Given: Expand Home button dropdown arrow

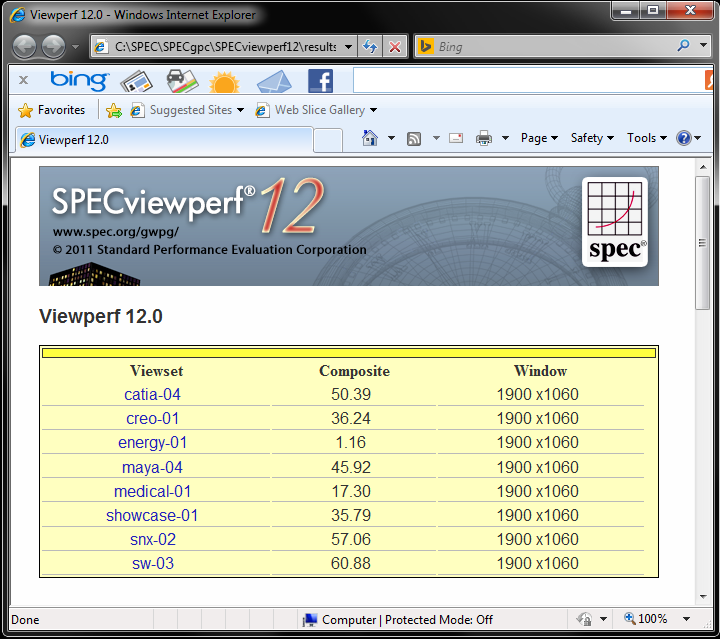Looking at the screenshot, I should (x=391, y=138).
